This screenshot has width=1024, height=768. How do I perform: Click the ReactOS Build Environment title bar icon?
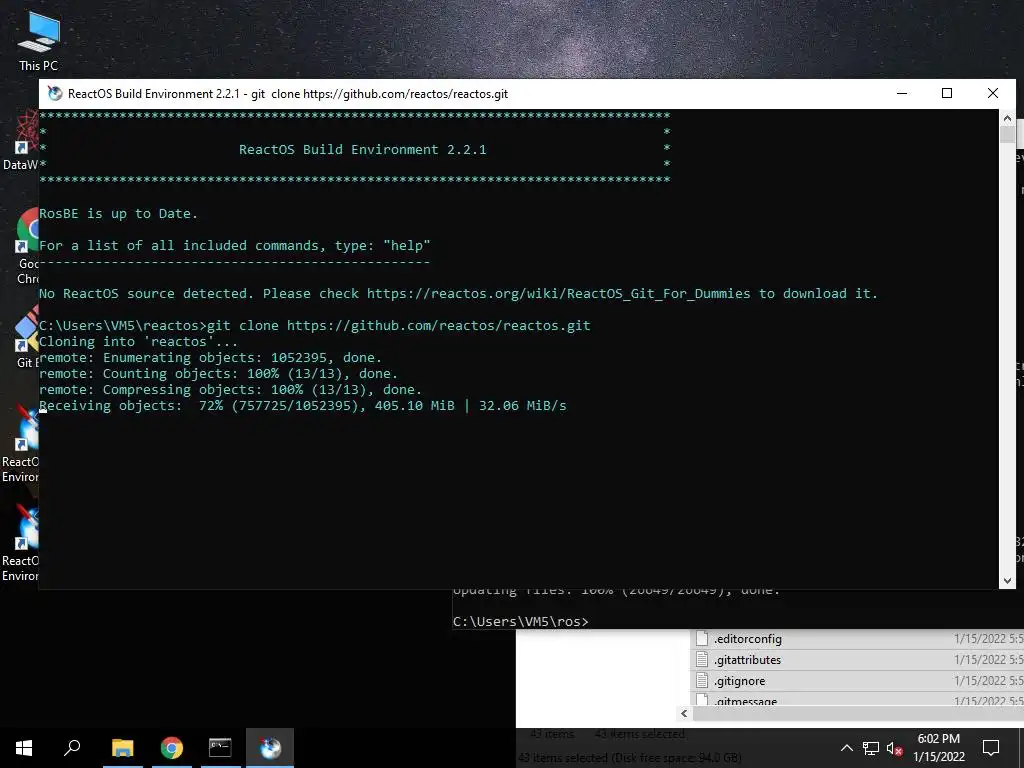[56, 93]
